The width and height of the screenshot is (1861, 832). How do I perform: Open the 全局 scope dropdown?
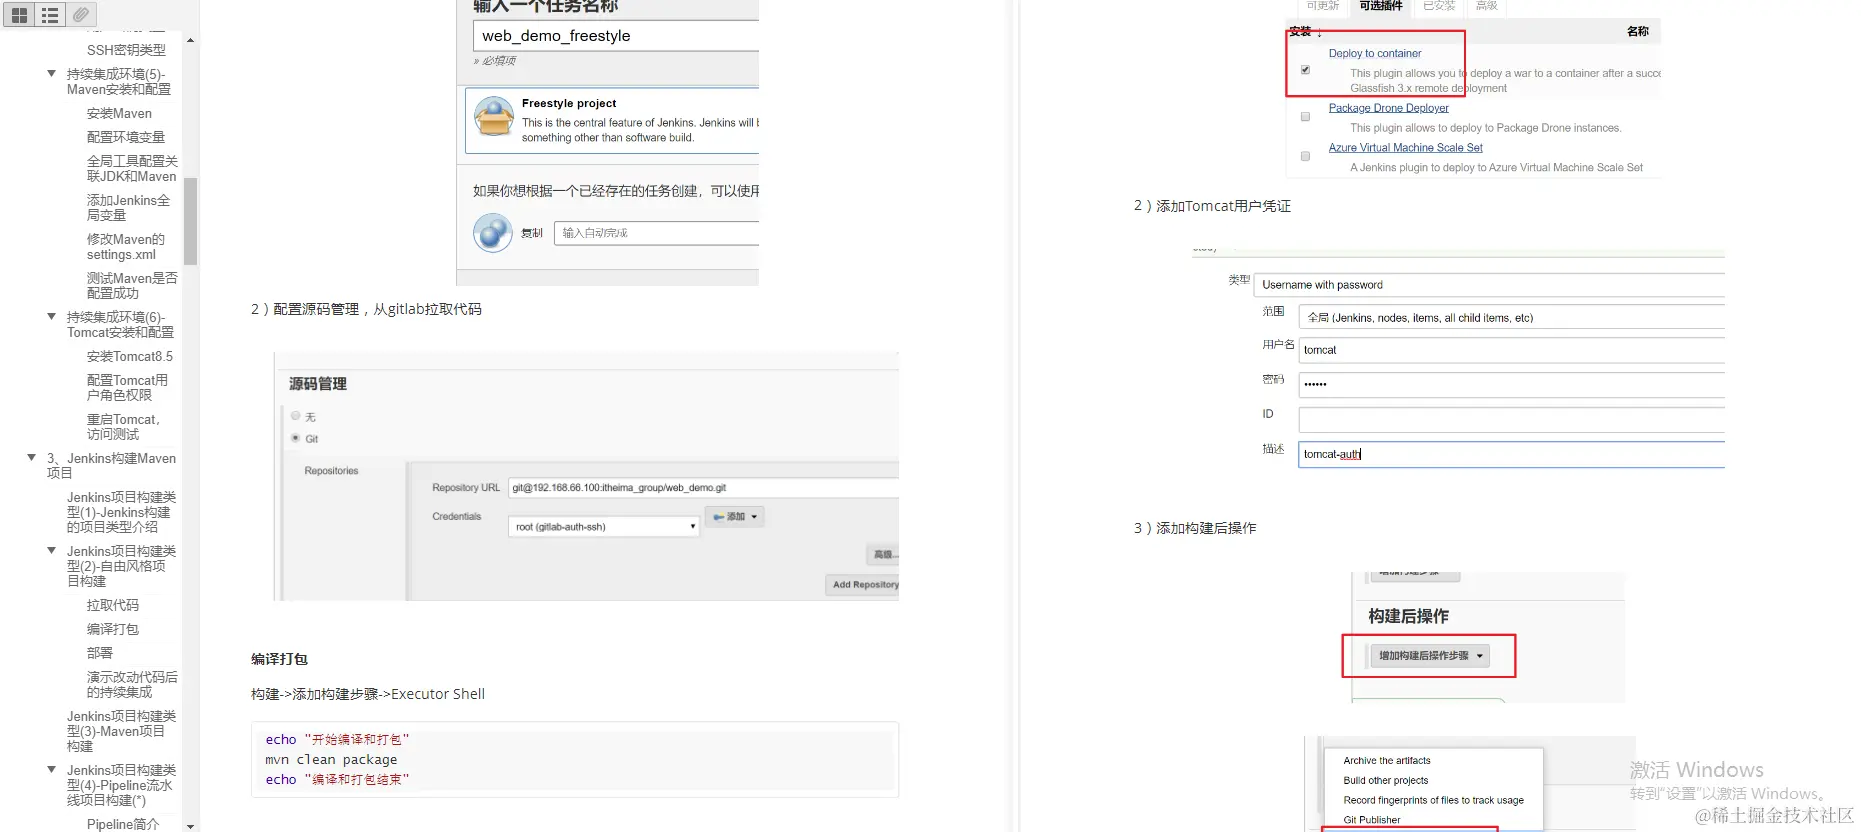click(1512, 318)
